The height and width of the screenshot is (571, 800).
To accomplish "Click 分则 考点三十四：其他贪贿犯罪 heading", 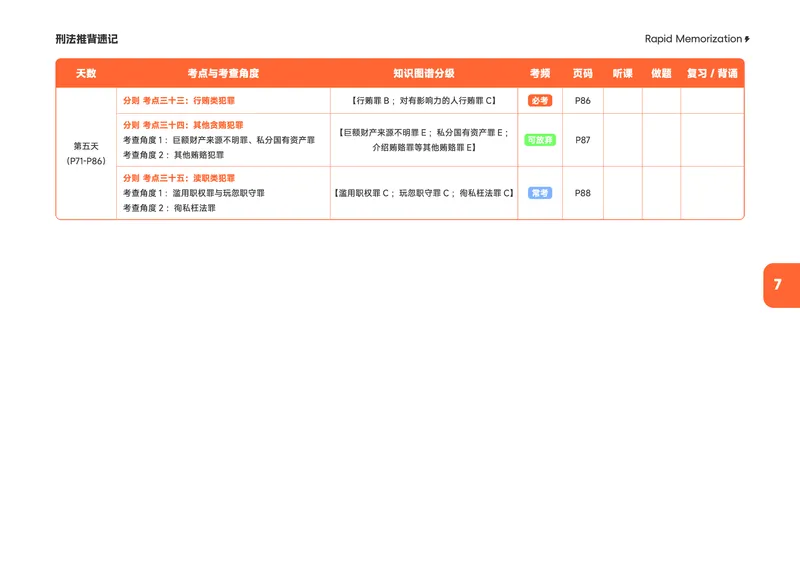I will pos(183,125).
